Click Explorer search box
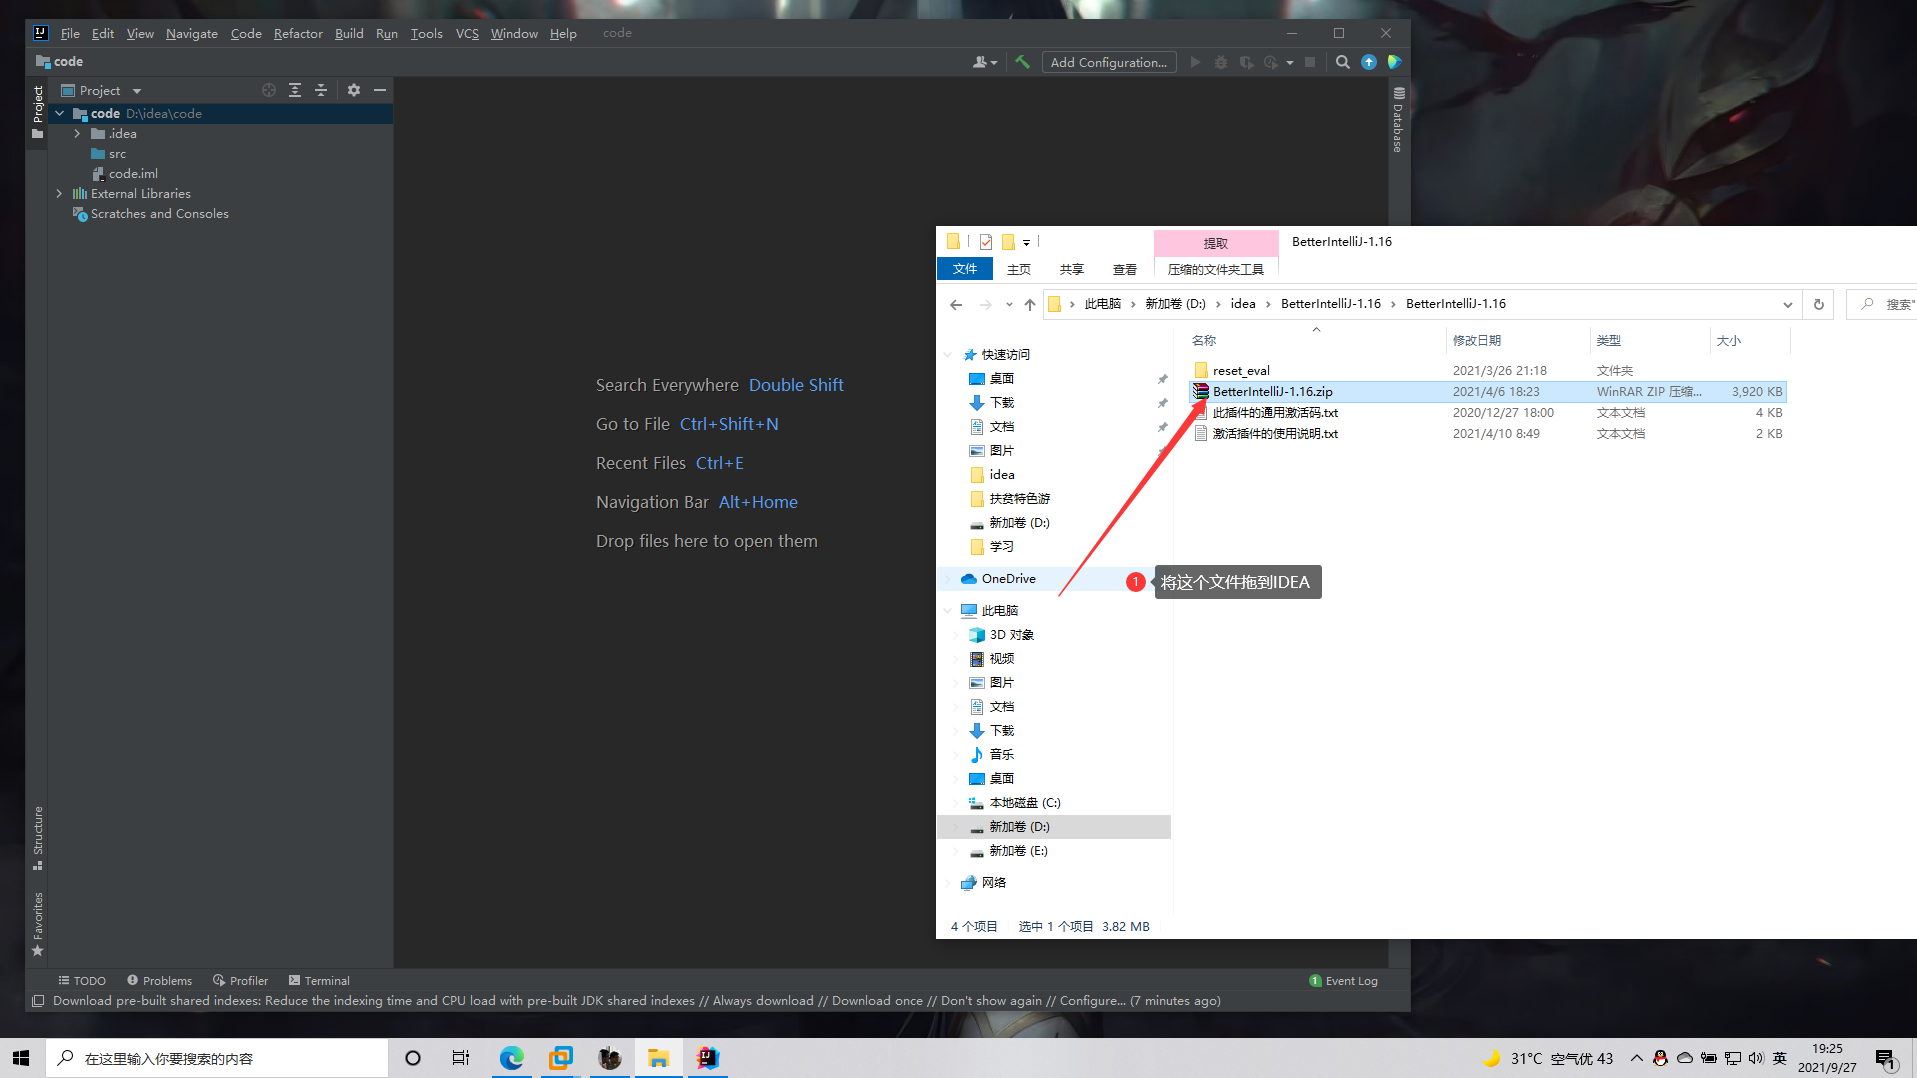 (1882, 304)
